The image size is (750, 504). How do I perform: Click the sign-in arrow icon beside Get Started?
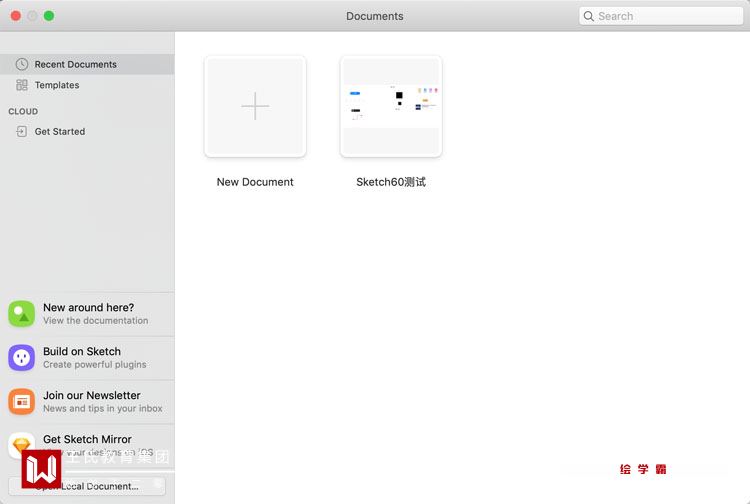[x=22, y=131]
